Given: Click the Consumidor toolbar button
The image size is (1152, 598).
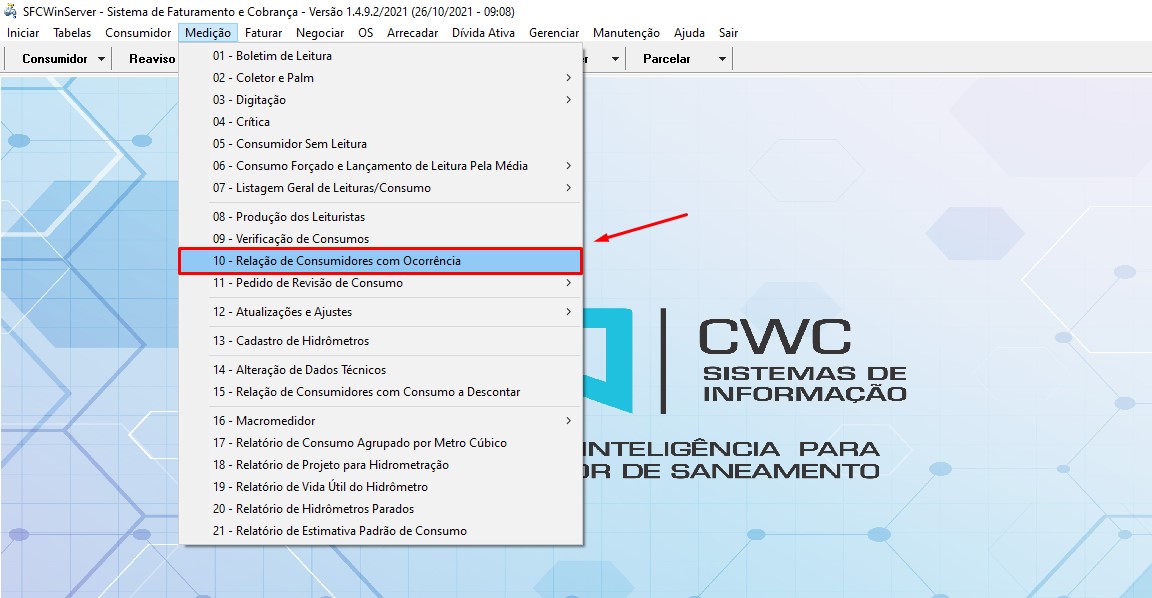Looking at the screenshot, I should pyautogui.click(x=53, y=58).
